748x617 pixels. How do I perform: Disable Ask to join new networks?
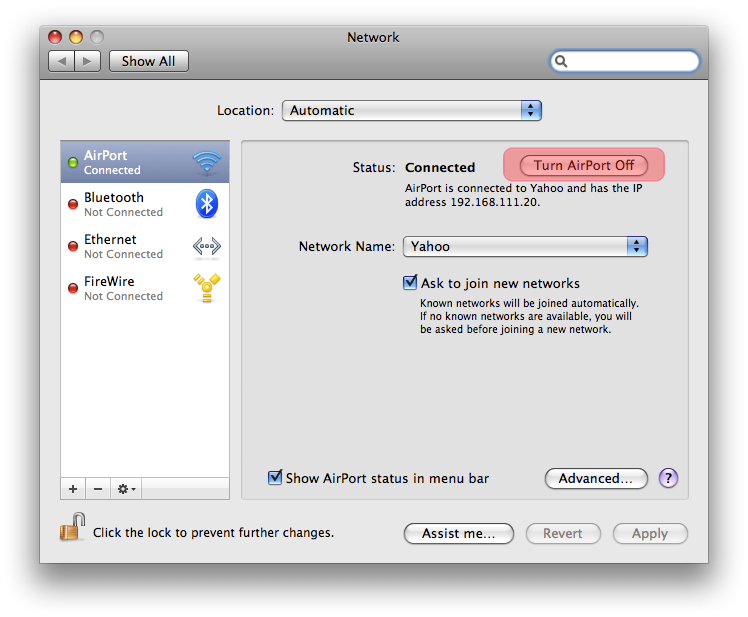click(410, 282)
